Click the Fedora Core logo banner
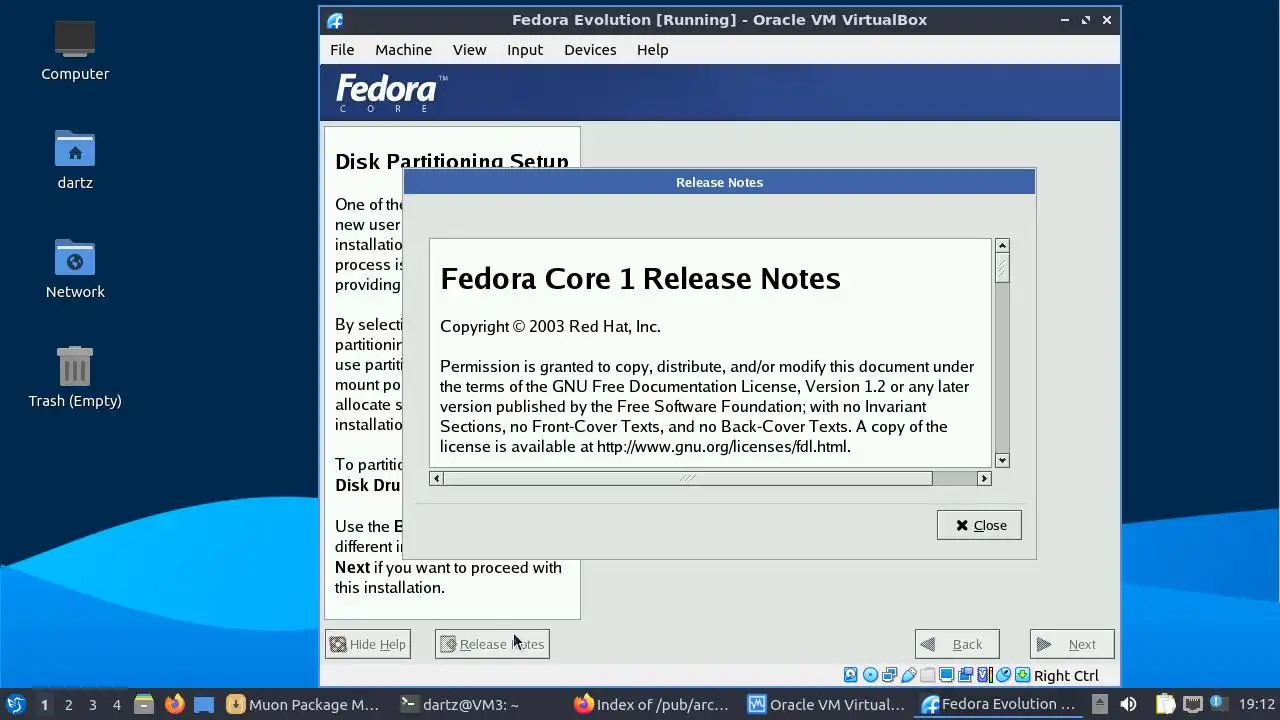This screenshot has height=720, width=1280. pyautogui.click(x=391, y=93)
